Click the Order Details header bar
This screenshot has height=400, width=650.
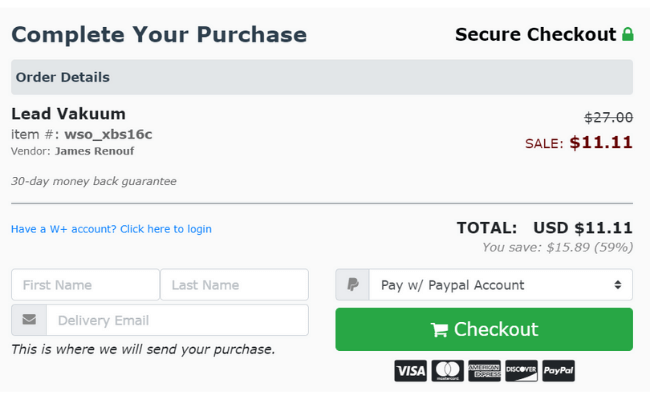coord(322,77)
